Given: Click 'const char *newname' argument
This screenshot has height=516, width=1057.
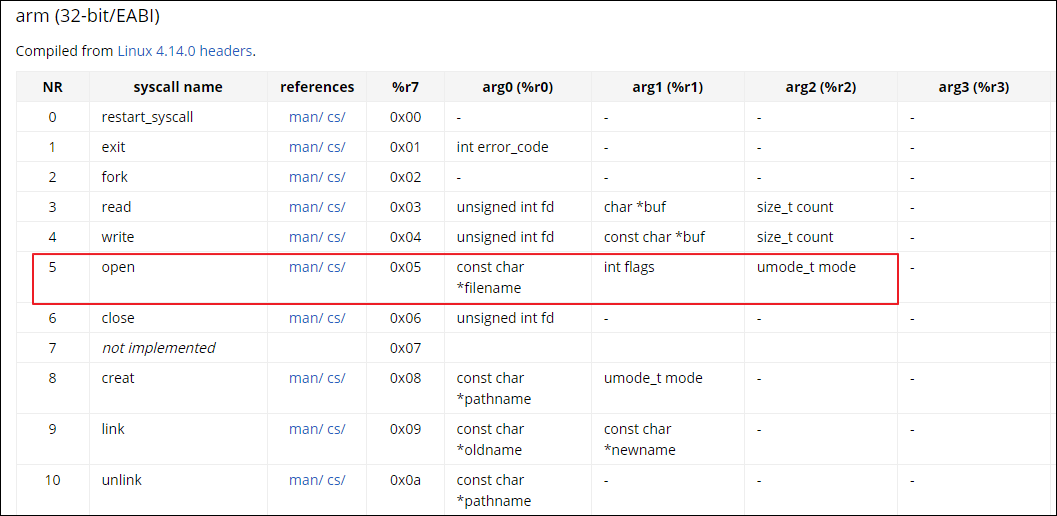Looking at the screenshot, I should [x=640, y=439].
